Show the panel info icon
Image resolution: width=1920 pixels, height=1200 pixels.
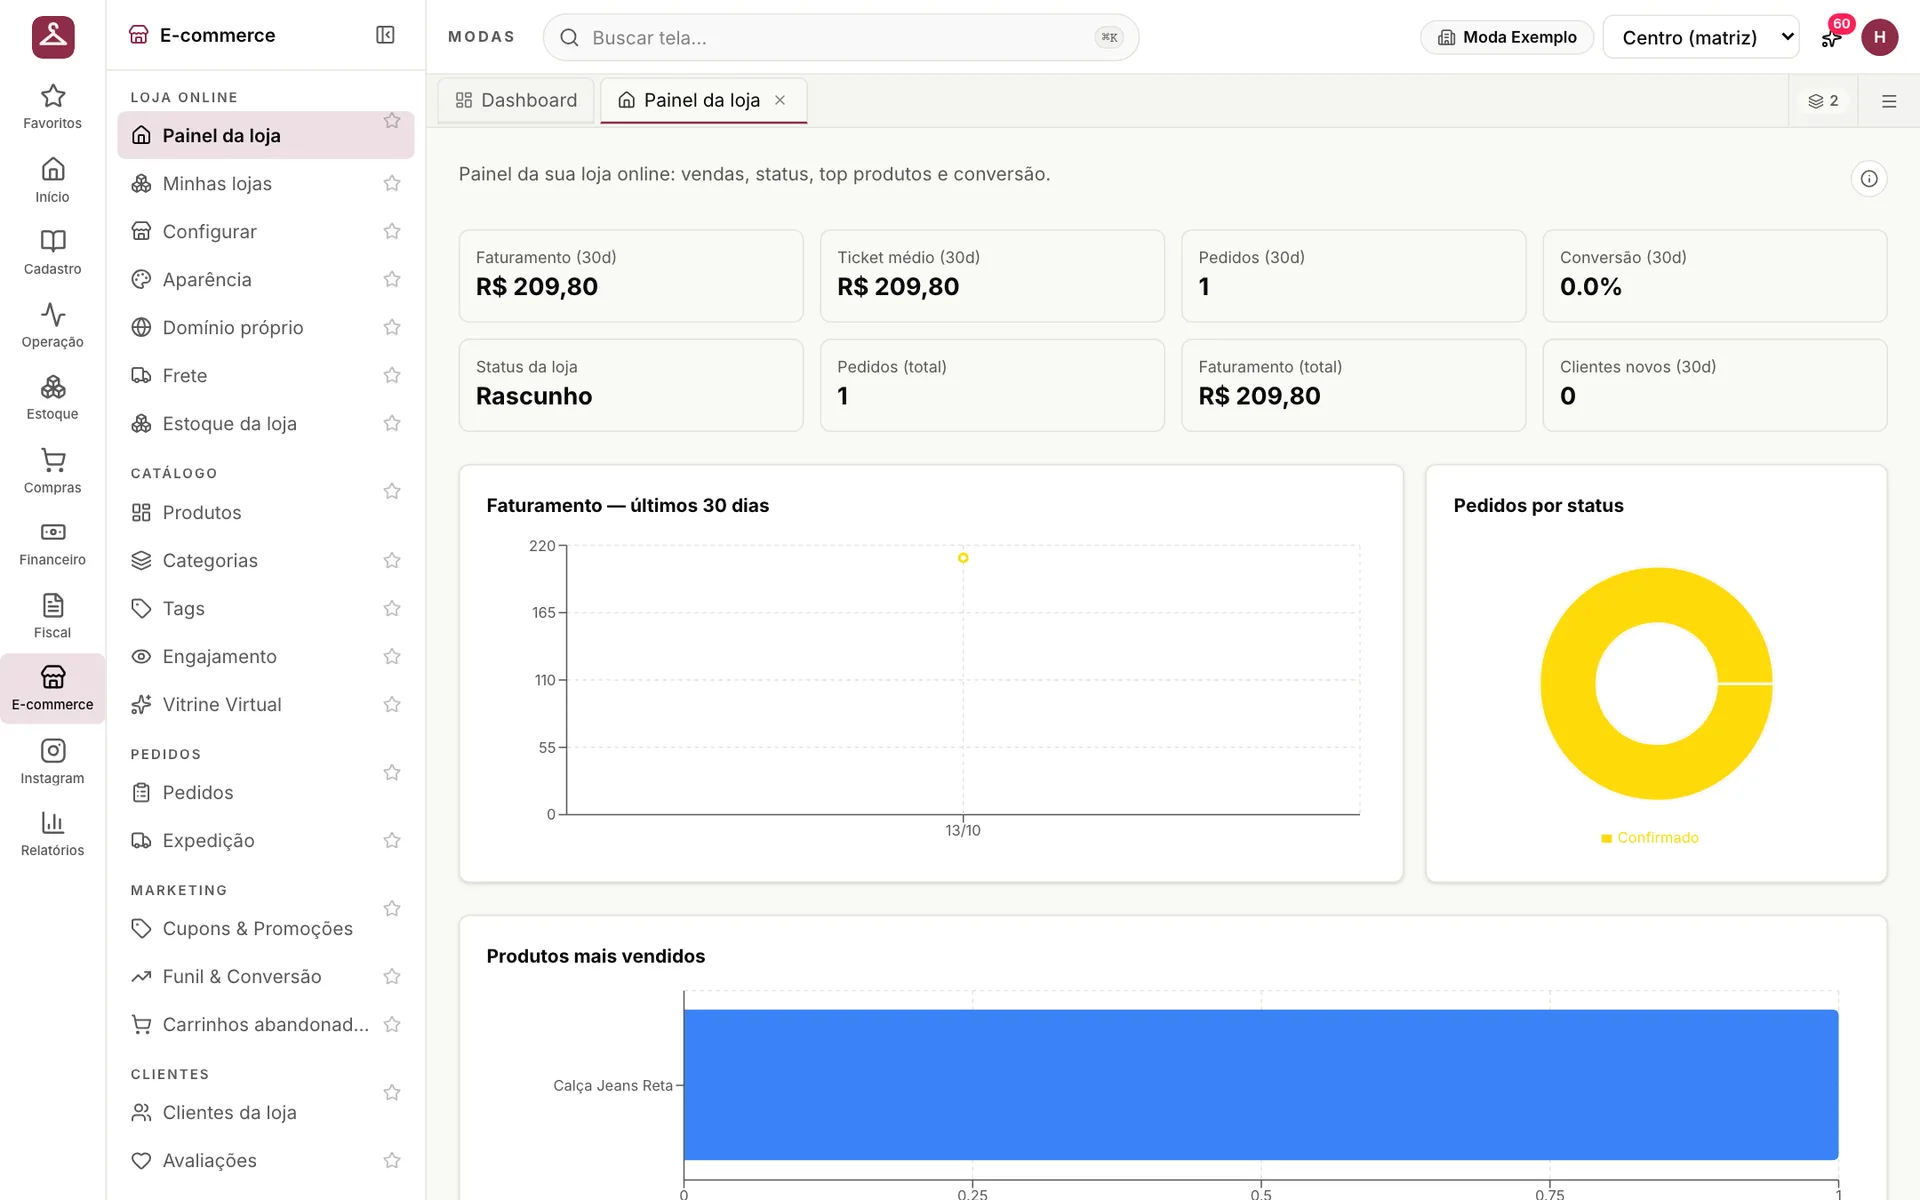coord(1869,179)
